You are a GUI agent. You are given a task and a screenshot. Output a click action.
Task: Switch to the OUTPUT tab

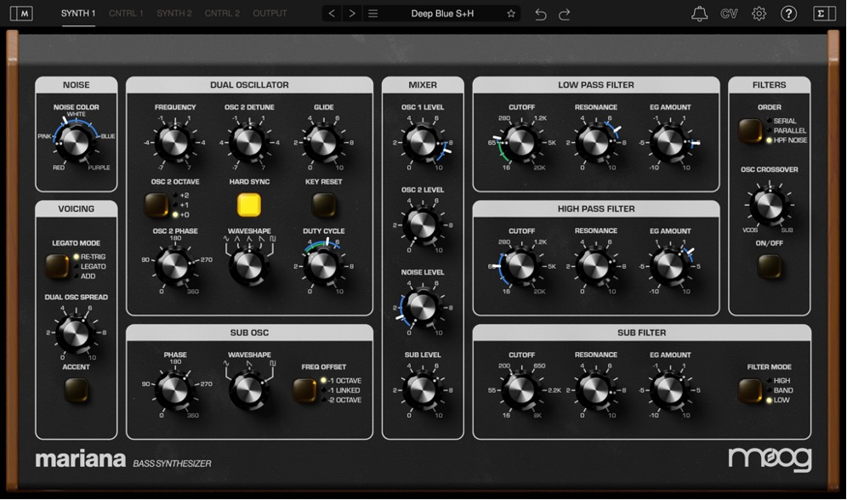pos(270,13)
